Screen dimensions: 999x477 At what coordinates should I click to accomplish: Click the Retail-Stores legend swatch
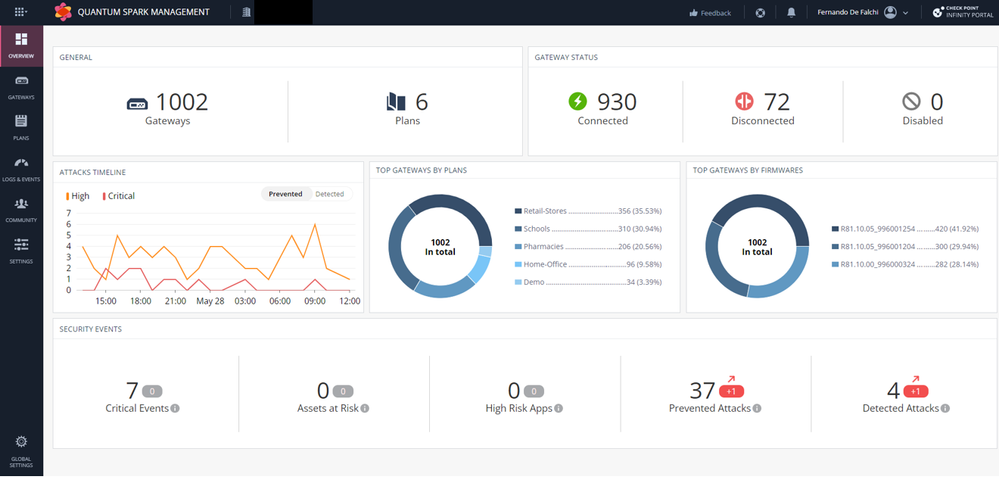[x=518, y=211]
